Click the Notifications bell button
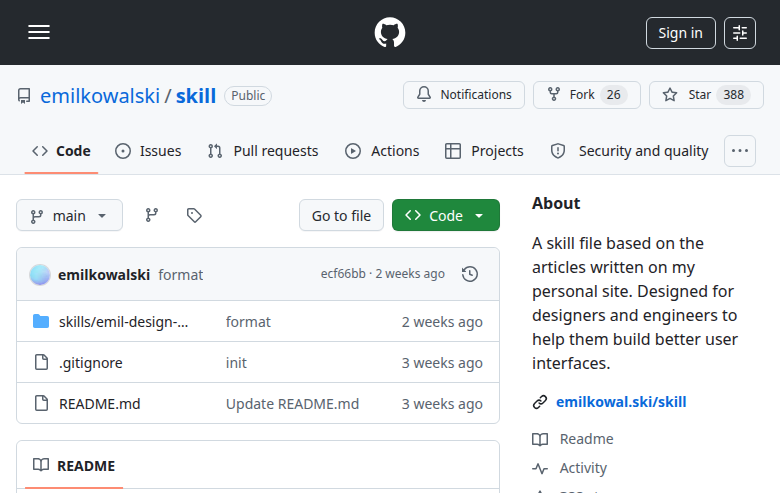 (x=464, y=95)
